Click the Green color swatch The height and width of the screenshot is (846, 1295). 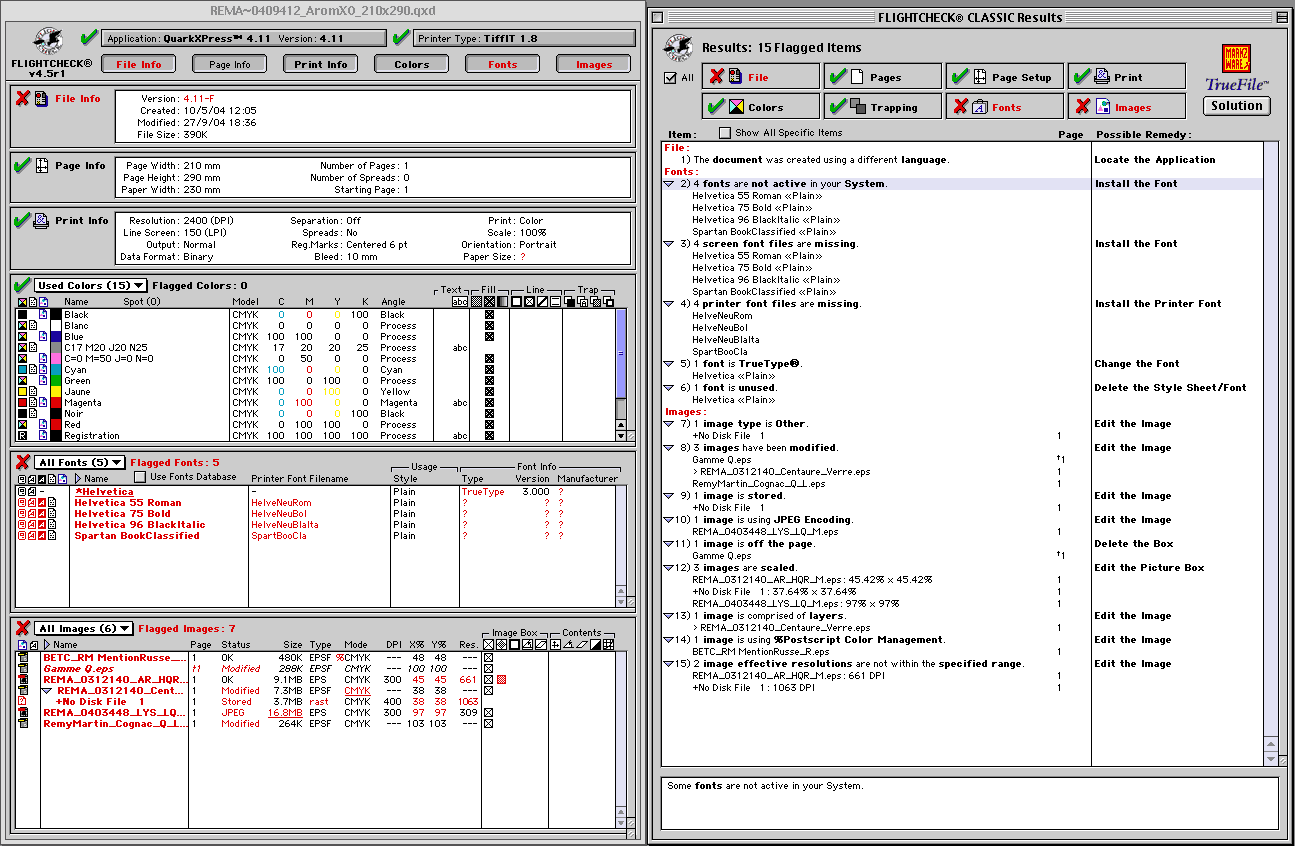(x=56, y=381)
